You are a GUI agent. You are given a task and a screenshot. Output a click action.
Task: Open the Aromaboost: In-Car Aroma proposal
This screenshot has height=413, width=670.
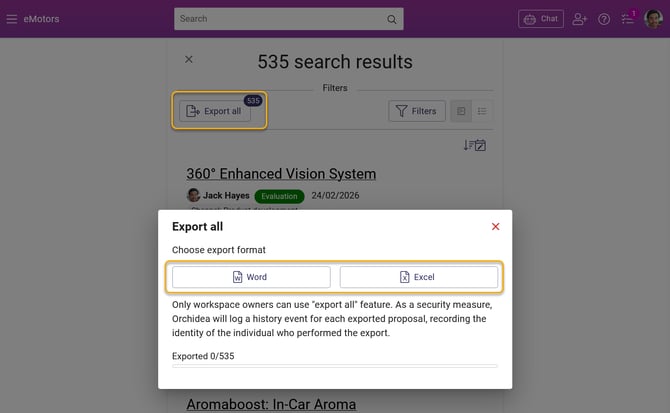point(271,404)
